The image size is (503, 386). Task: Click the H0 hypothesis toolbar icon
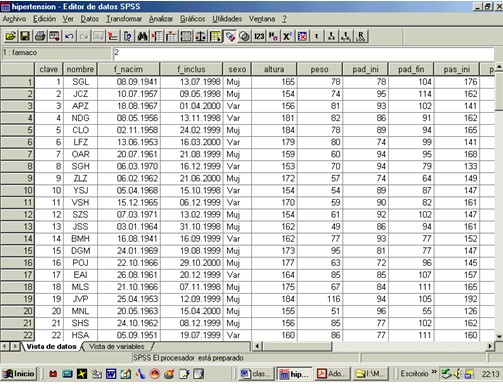(x=273, y=36)
